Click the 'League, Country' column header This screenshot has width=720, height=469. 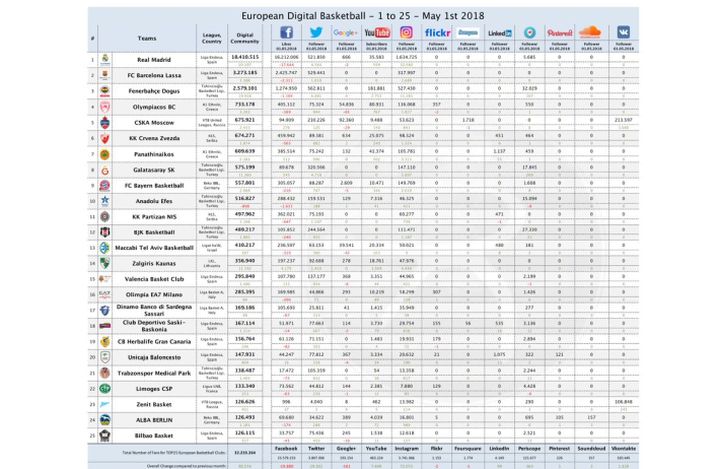[x=212, y=38]
